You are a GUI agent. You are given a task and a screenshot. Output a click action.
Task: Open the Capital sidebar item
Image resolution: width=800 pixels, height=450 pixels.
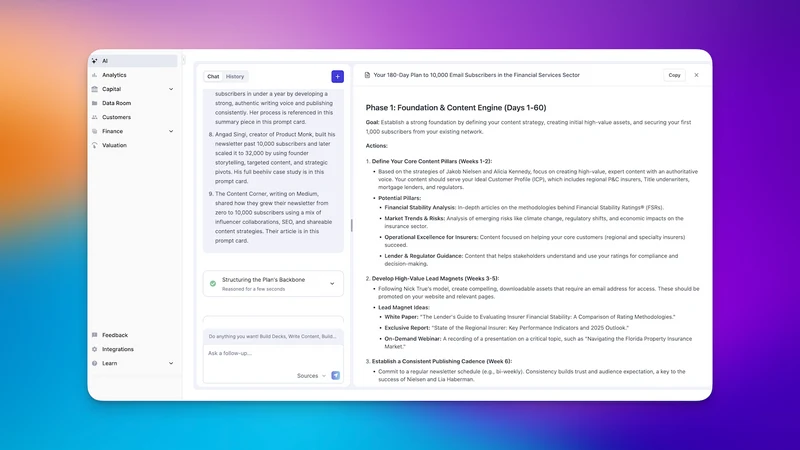pyautogui.click(x=134, y=89)
